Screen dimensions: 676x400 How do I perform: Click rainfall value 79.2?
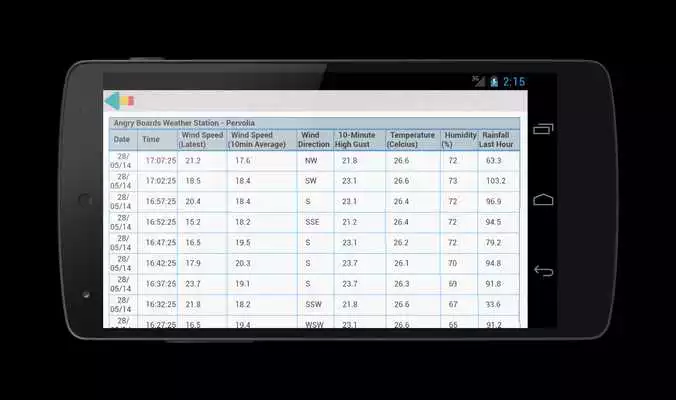tap(494, 243)
